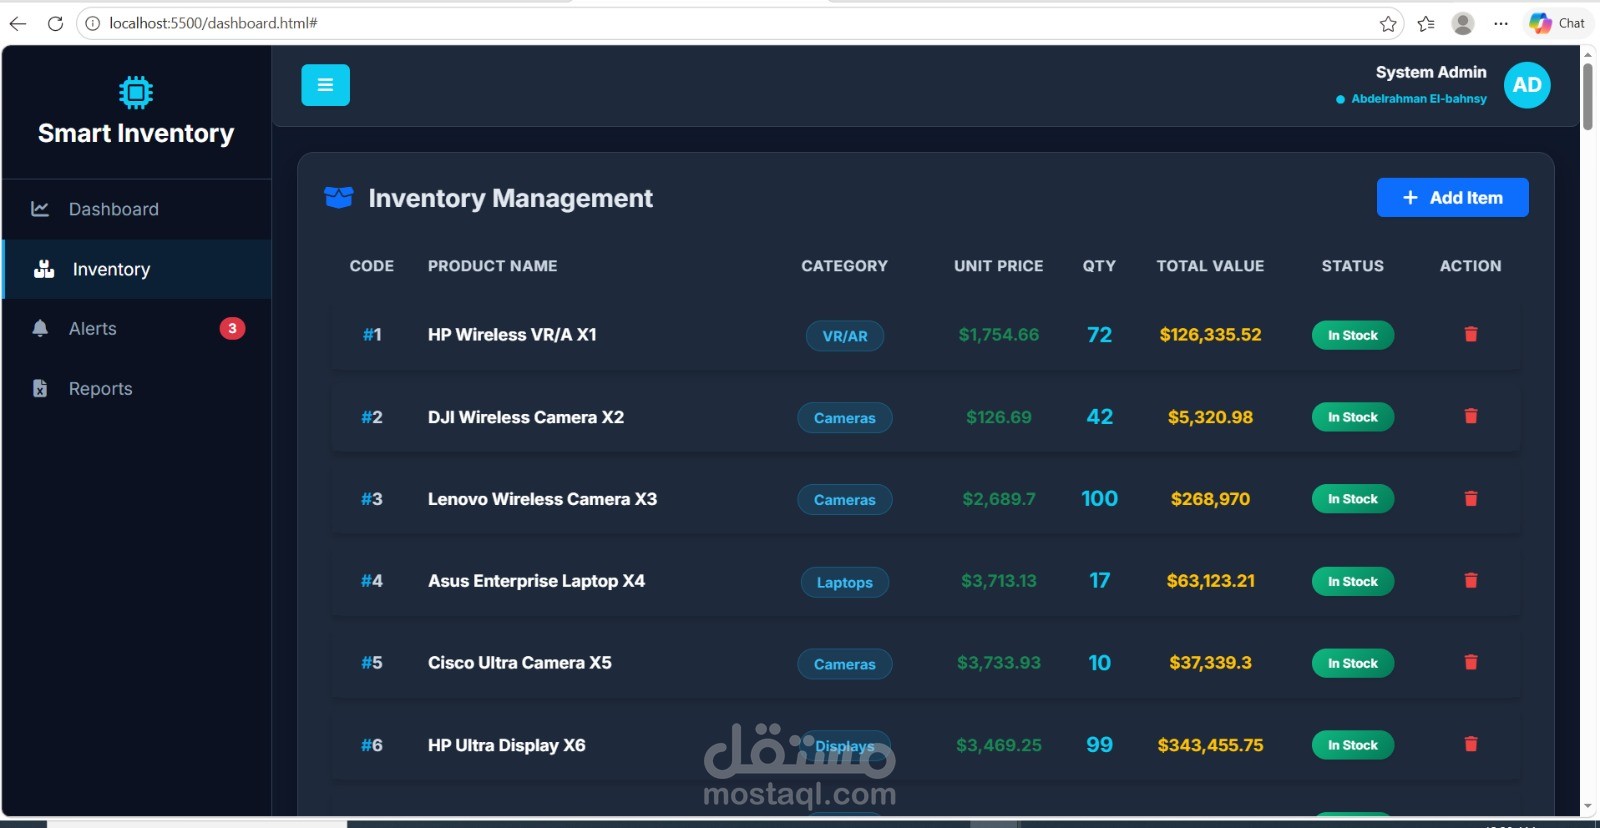
Task: Click the page vertical scrollbar
Action: tap(1587, 430)
